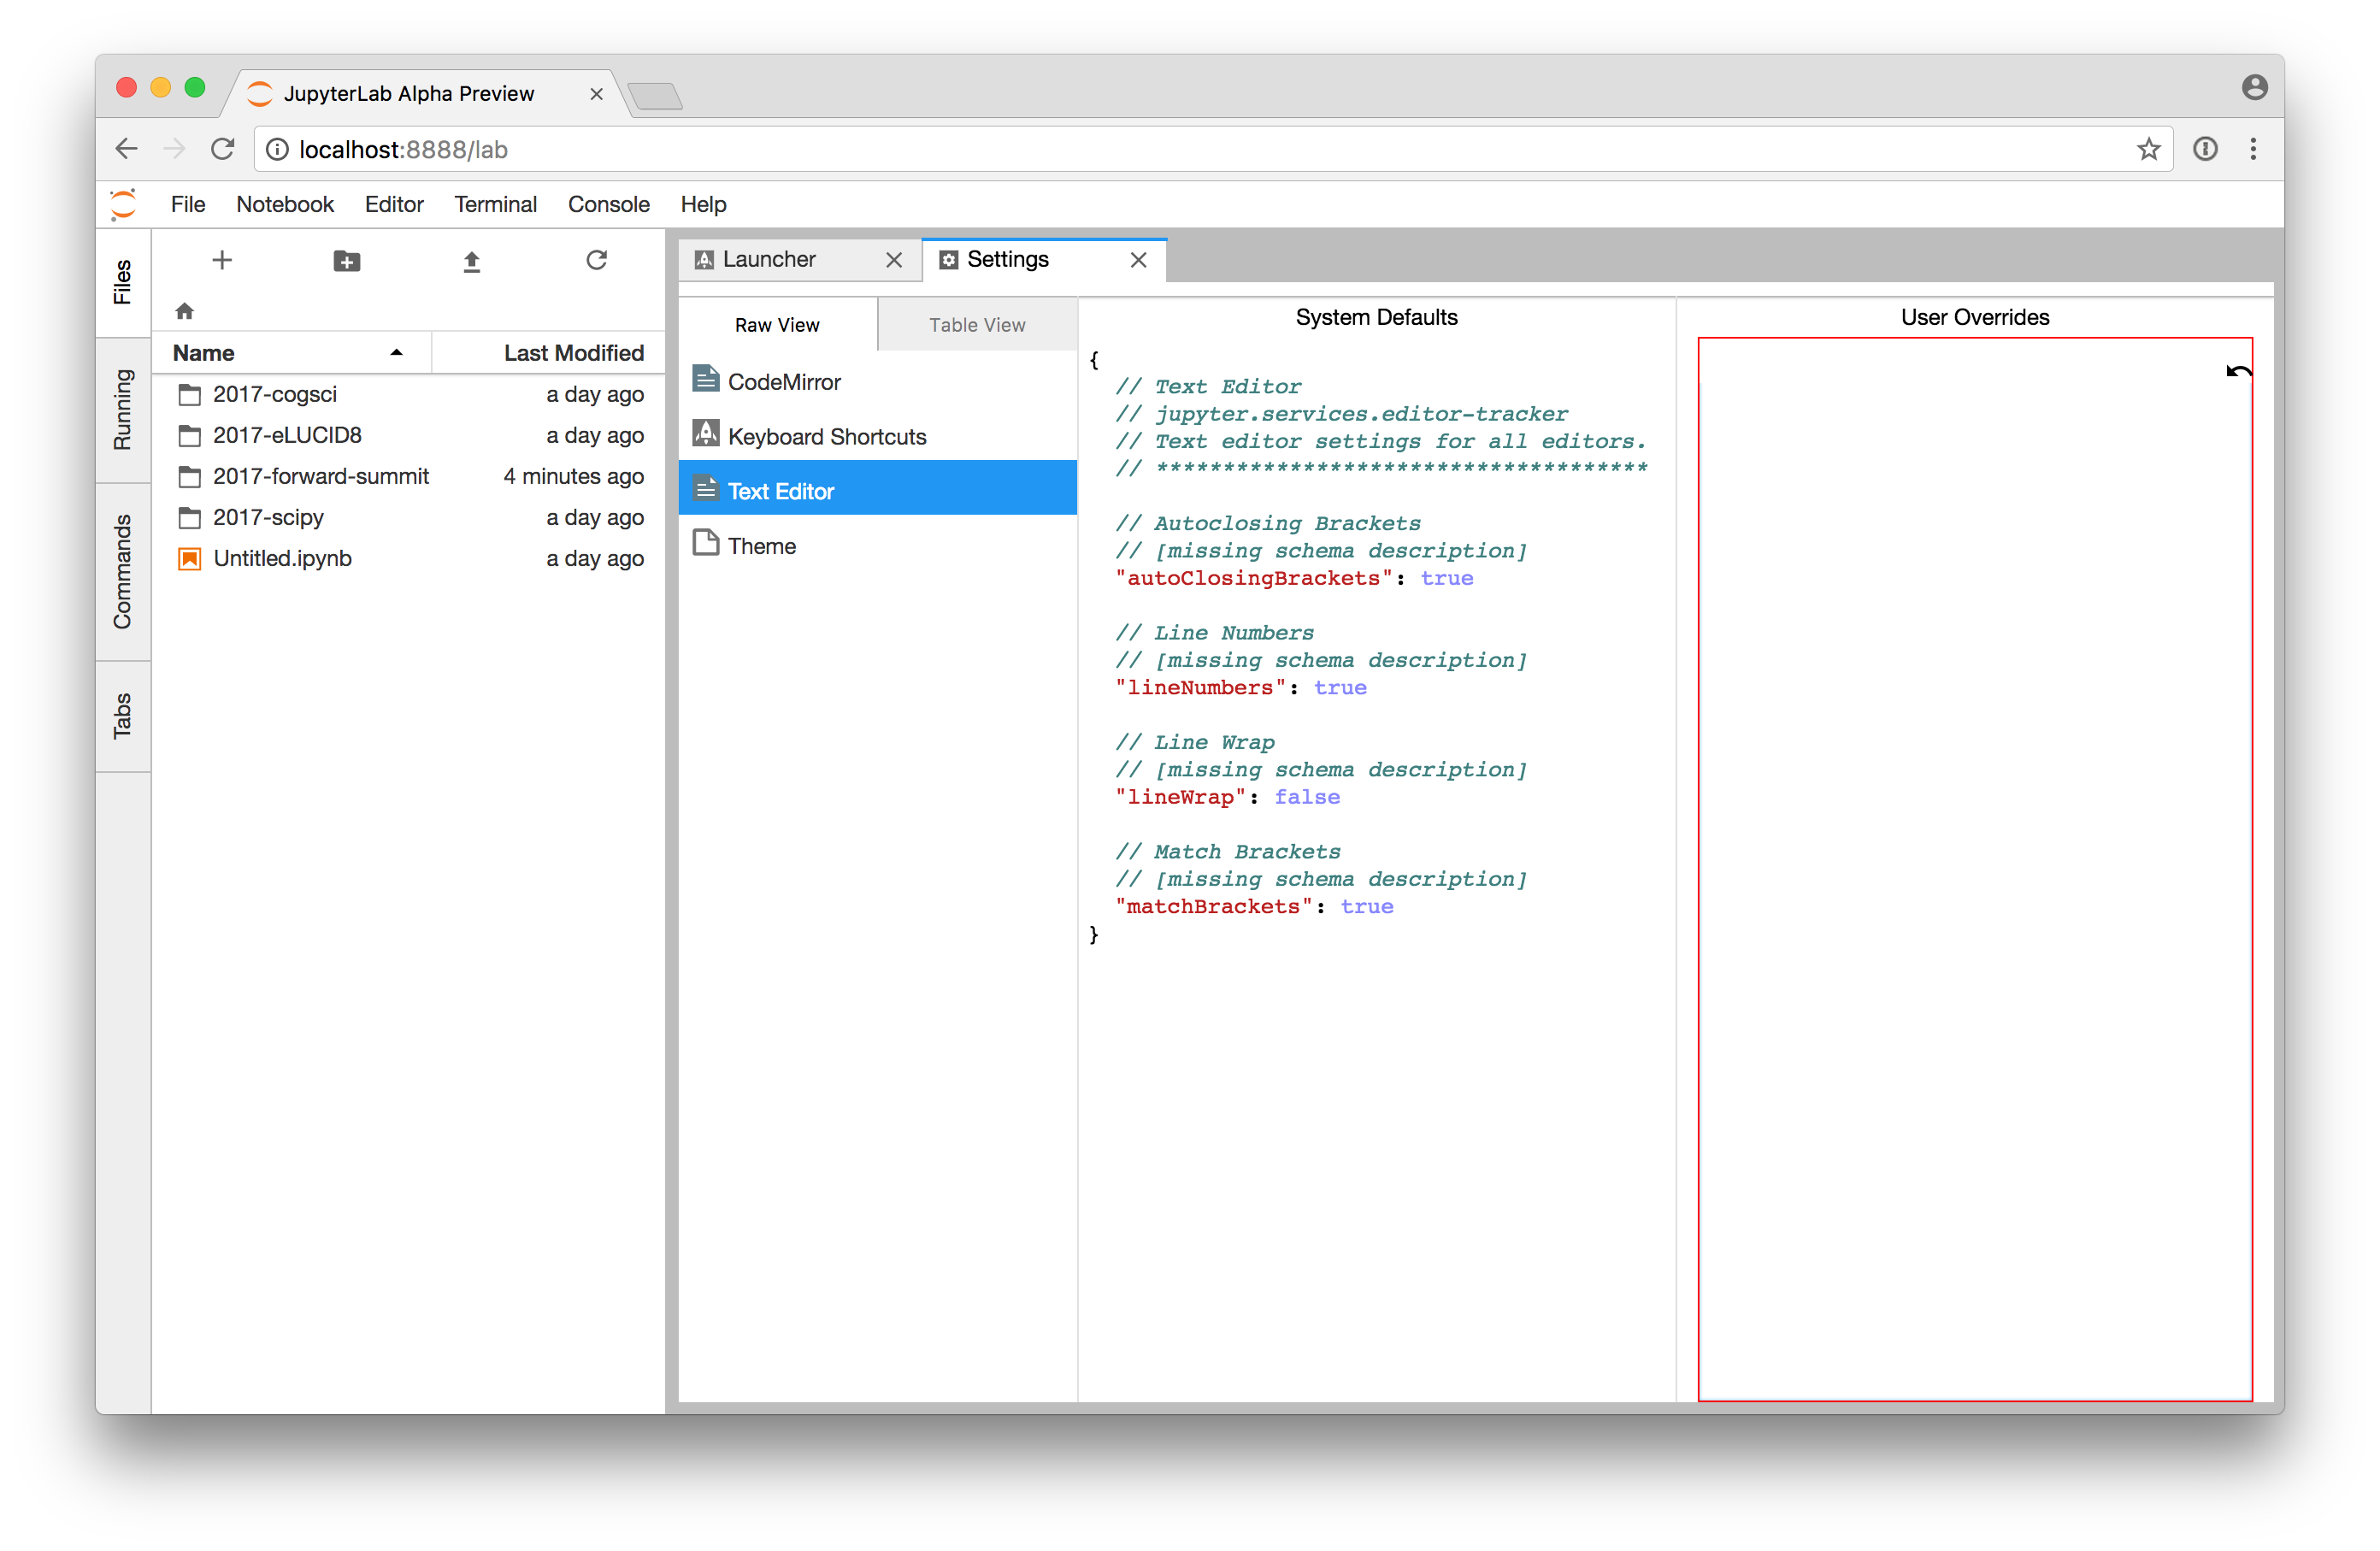Refresh the file browser listing
This screenshot has width=2380, height=1551.
point(597,260)
